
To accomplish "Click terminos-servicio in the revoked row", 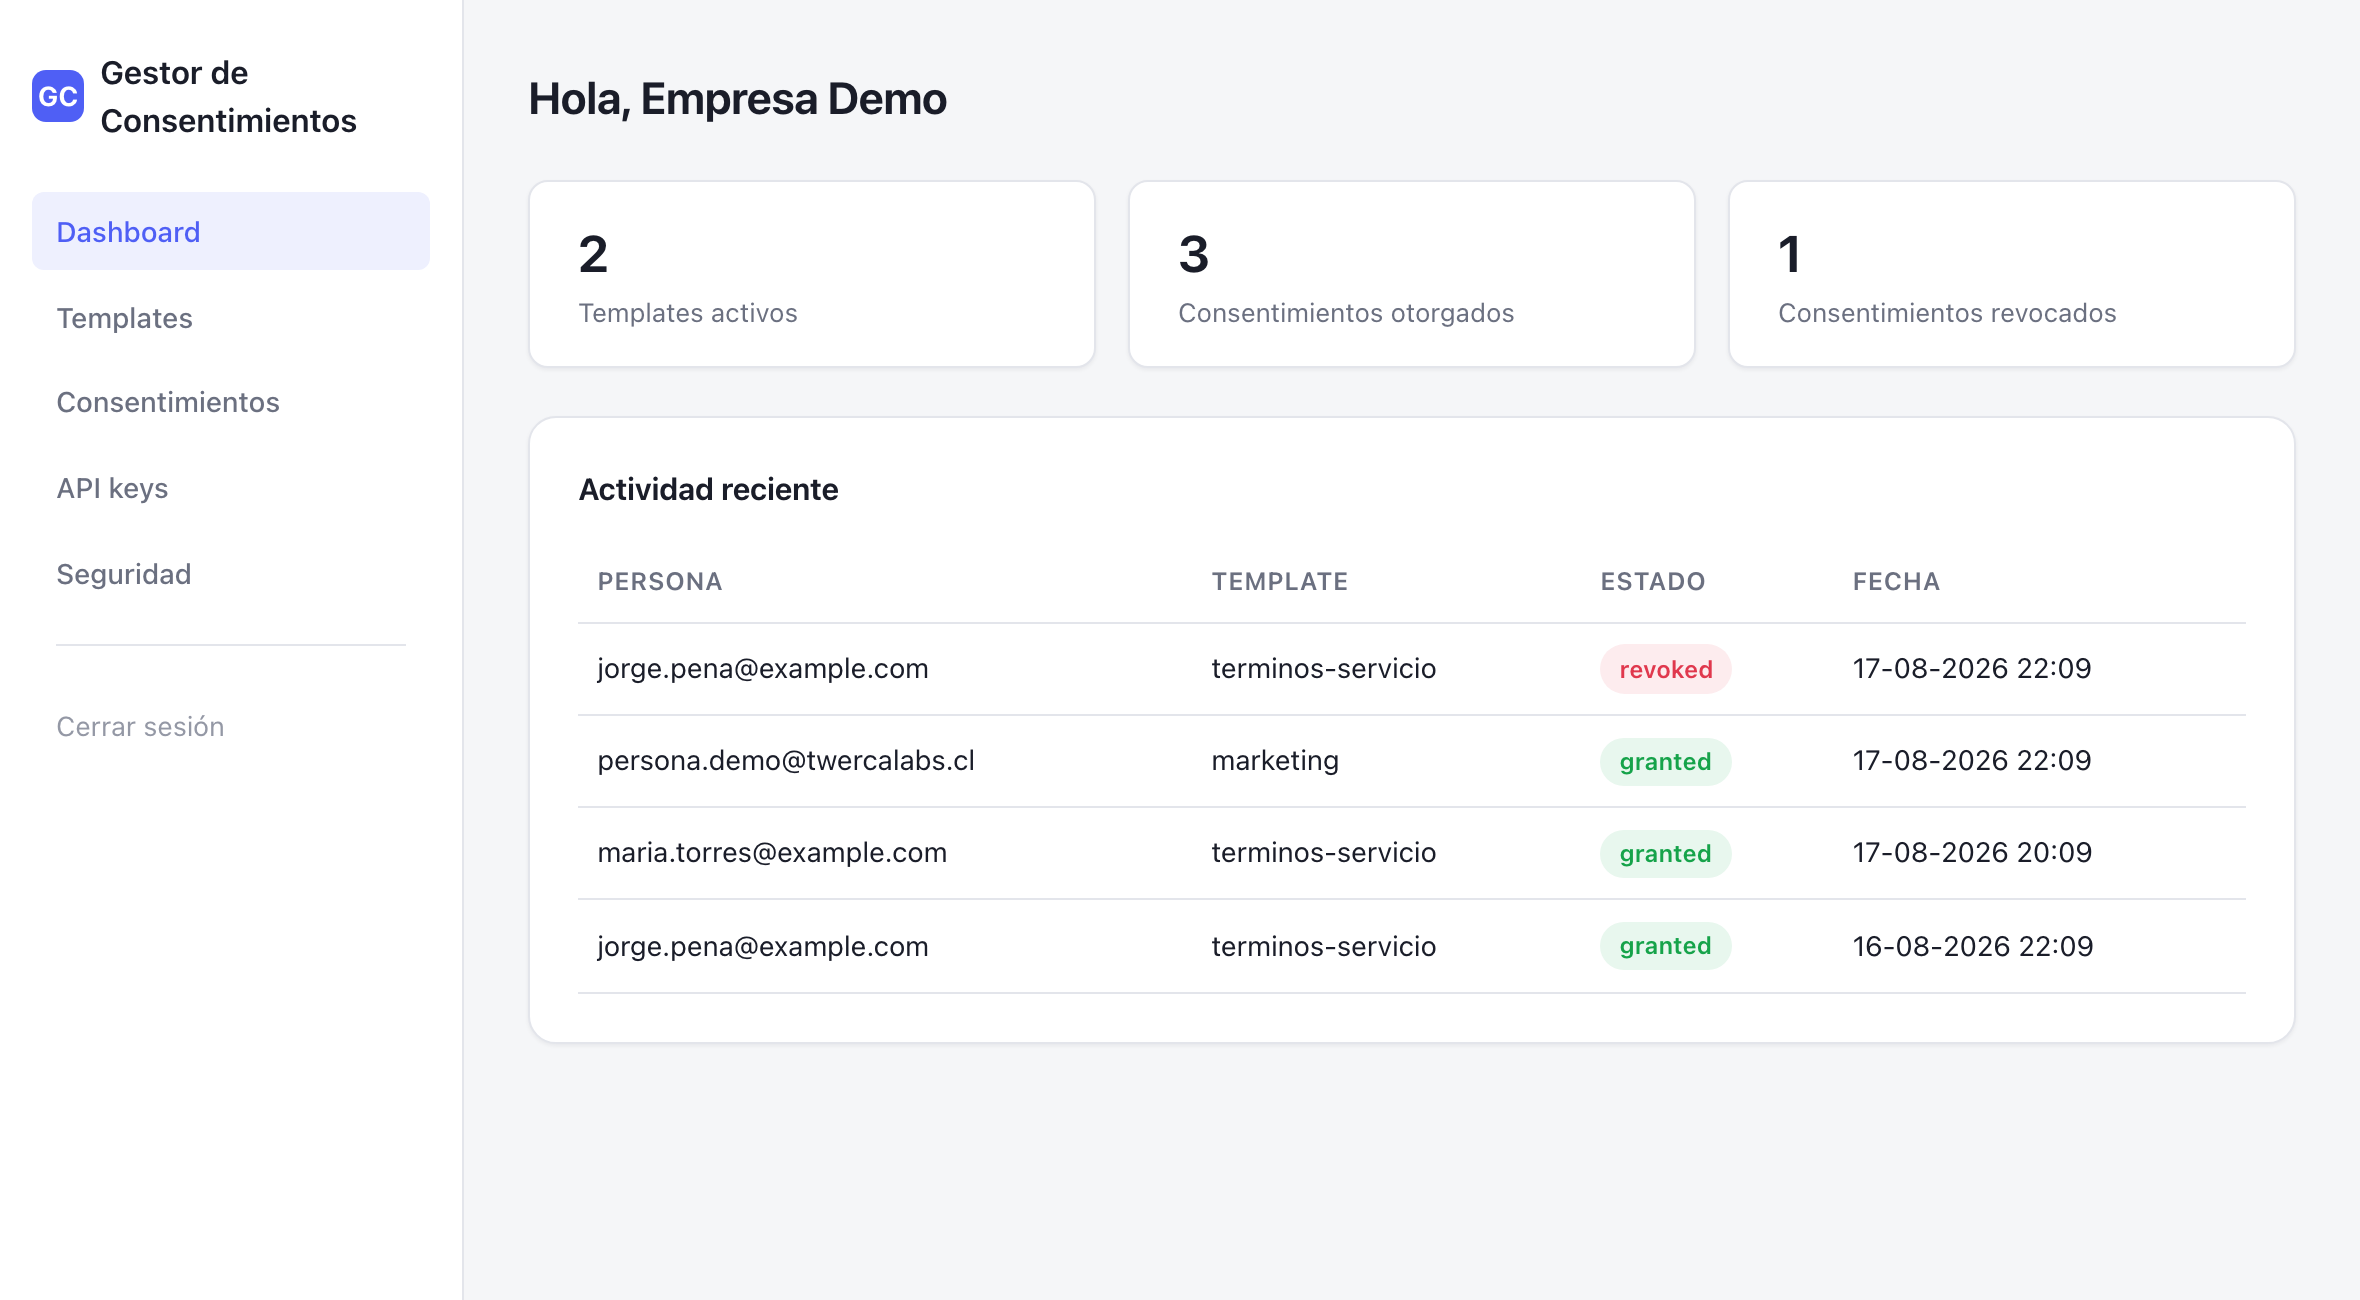I will coord(1324,668).
